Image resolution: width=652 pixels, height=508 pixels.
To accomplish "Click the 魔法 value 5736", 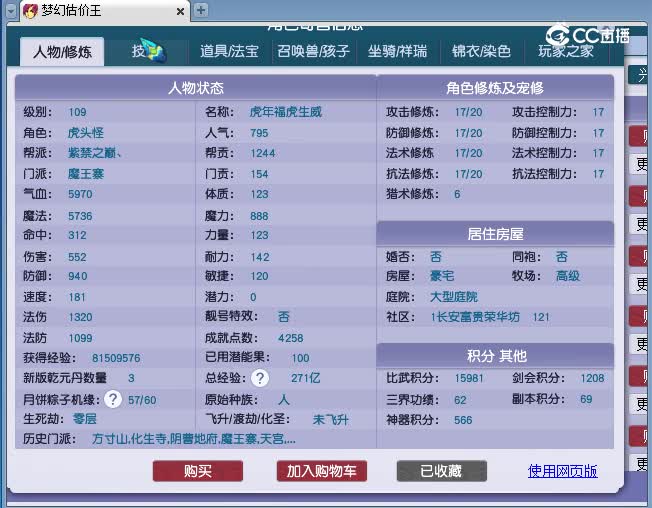I will pos(80,216).
